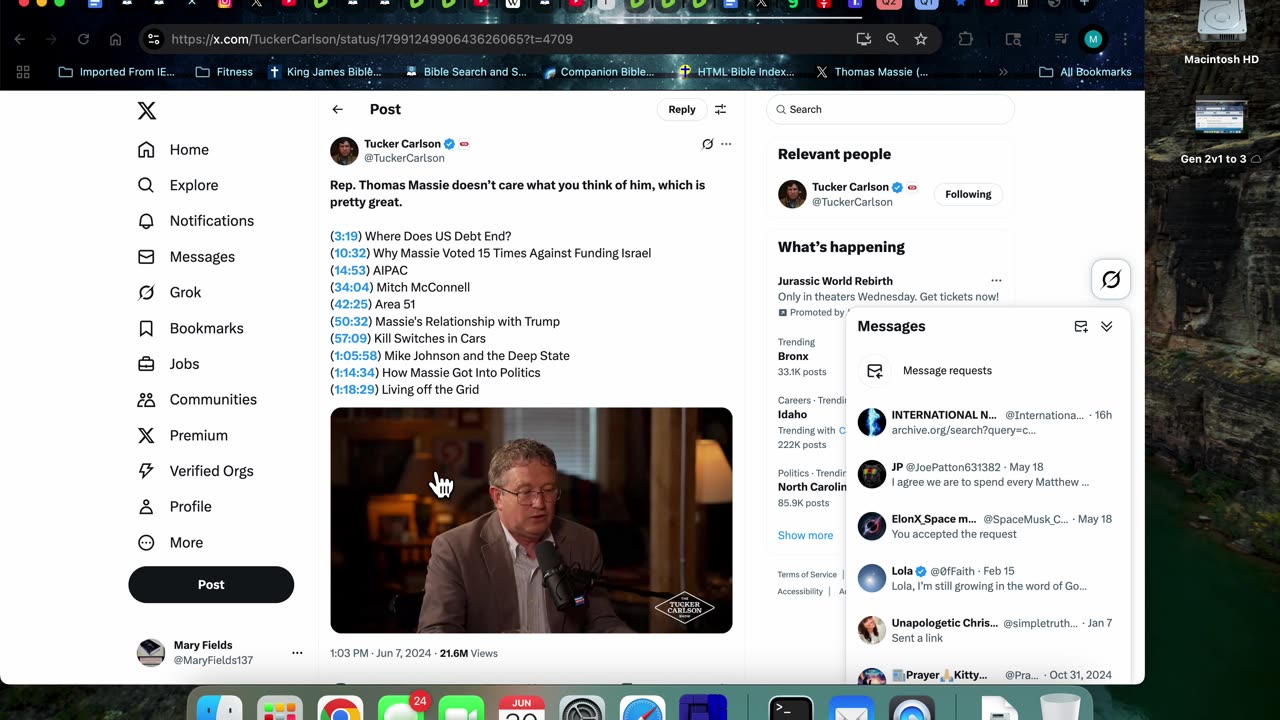Jump to 14:53 AIPAC timestamp
This screenshot has height=720, width=1280.
[350, 270]
